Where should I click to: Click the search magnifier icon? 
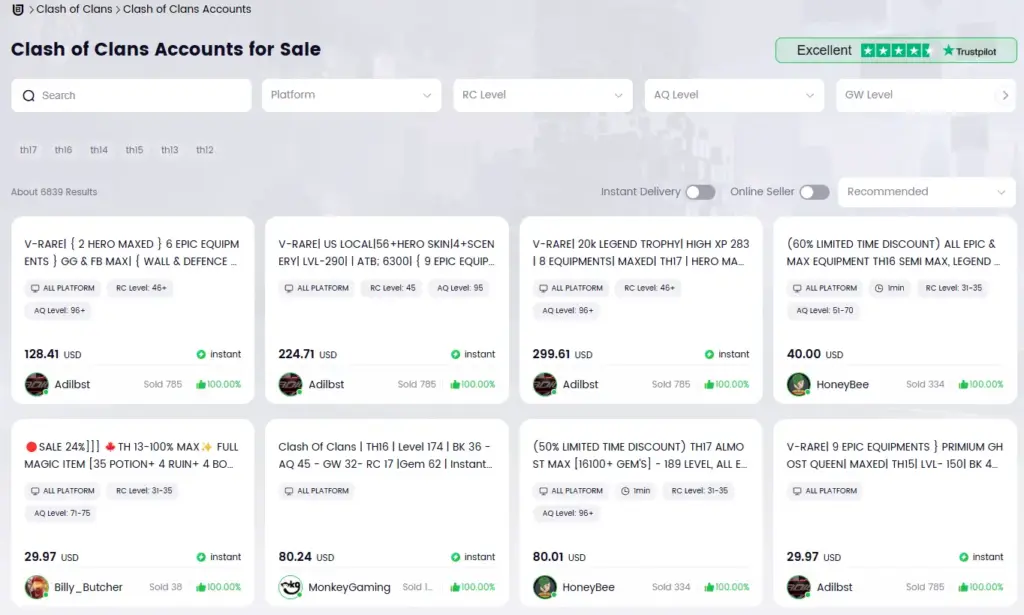point(29,96)
